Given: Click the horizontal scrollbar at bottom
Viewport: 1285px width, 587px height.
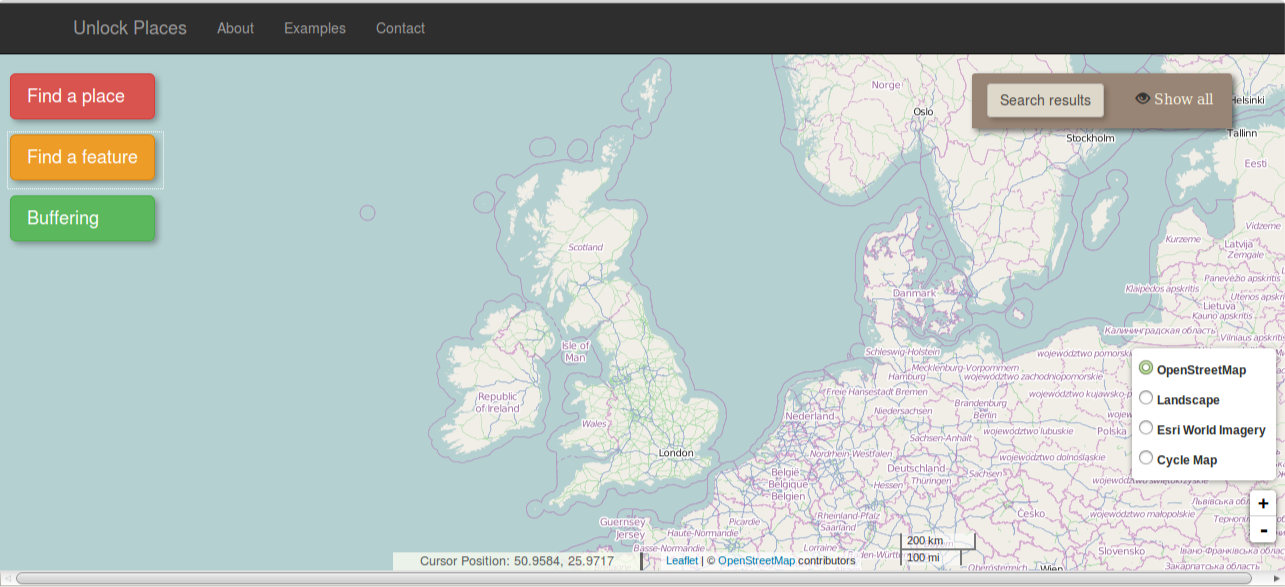Looking at the screenshot, I should (634, 578).
